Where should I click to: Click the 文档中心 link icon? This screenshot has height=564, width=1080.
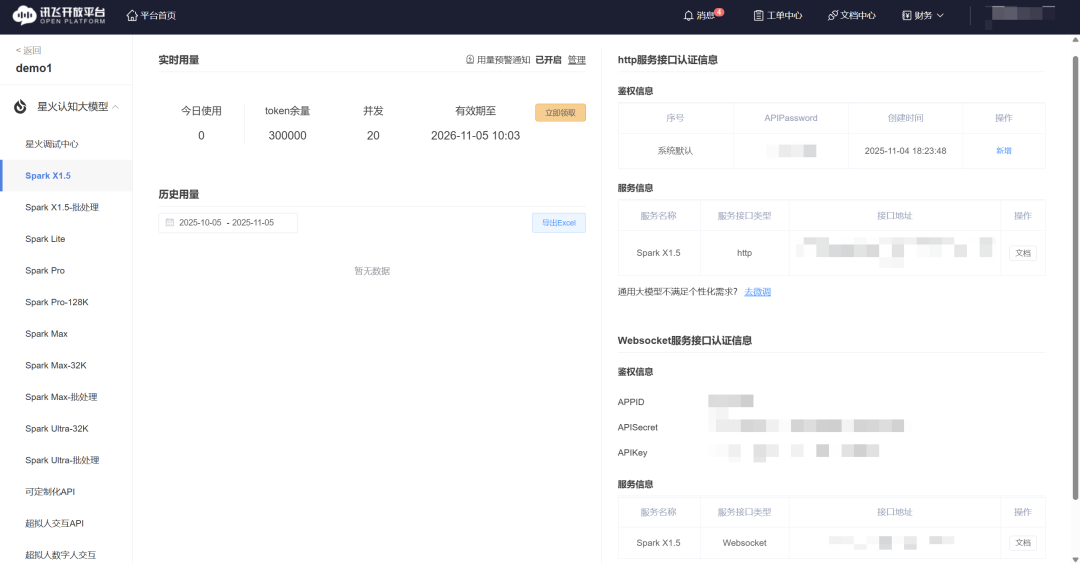(833, 15)
